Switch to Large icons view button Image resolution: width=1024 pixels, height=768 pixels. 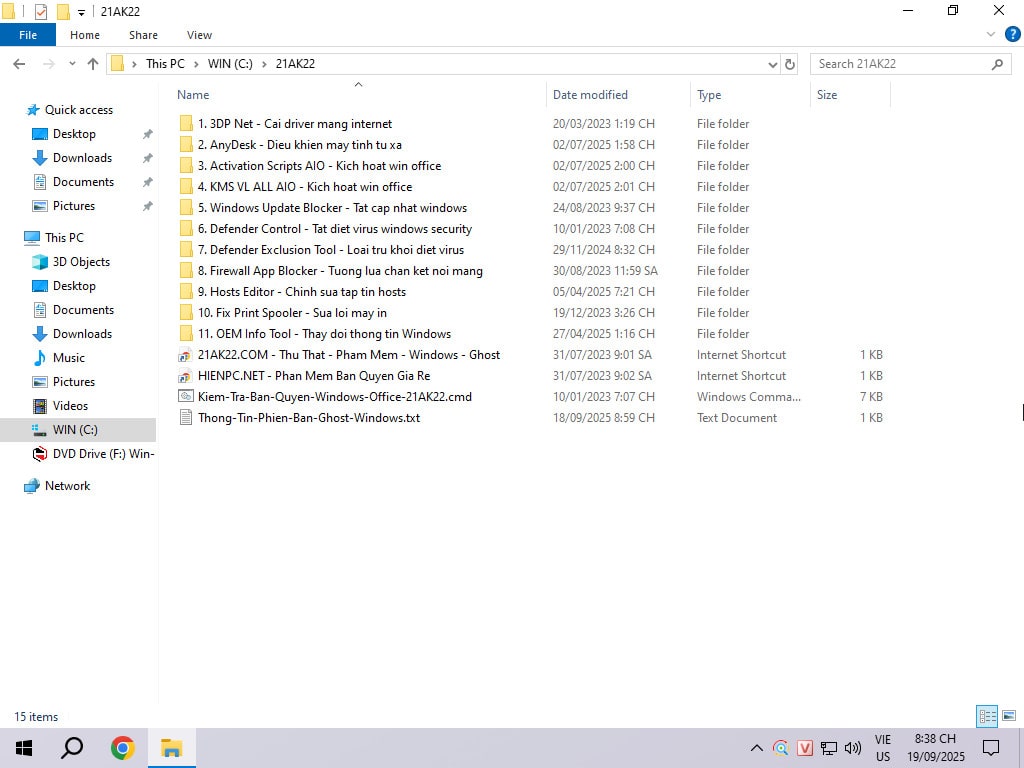click(x=1009, y=716)
